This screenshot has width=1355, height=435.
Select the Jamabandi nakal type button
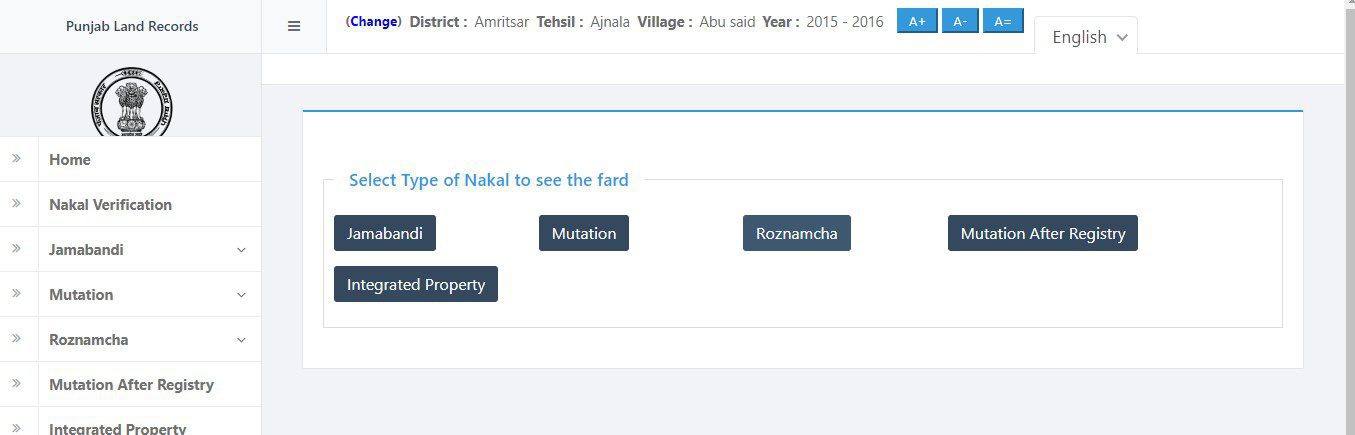[x=385, y=233]
